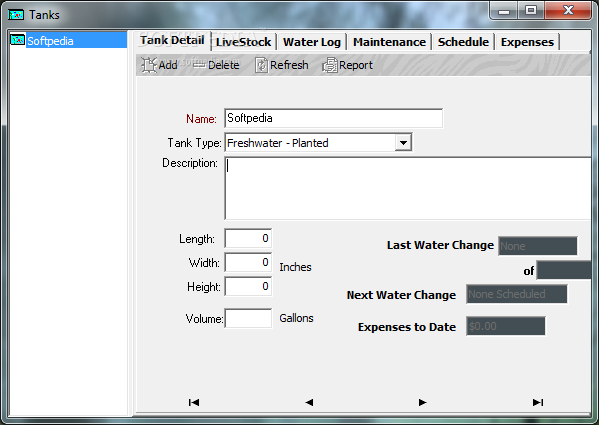Open the Report from the toolbar
Viewport: 599px width, 425px height.
click(347, 65)
